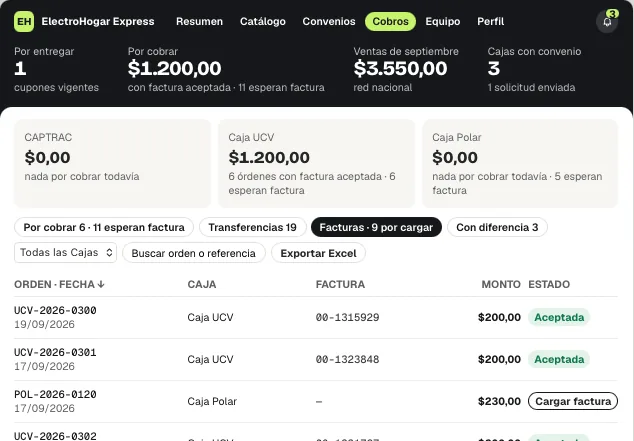Screen dimensions: 634x441
Task: Click the MONTO column header
Action: coord(501,284)
